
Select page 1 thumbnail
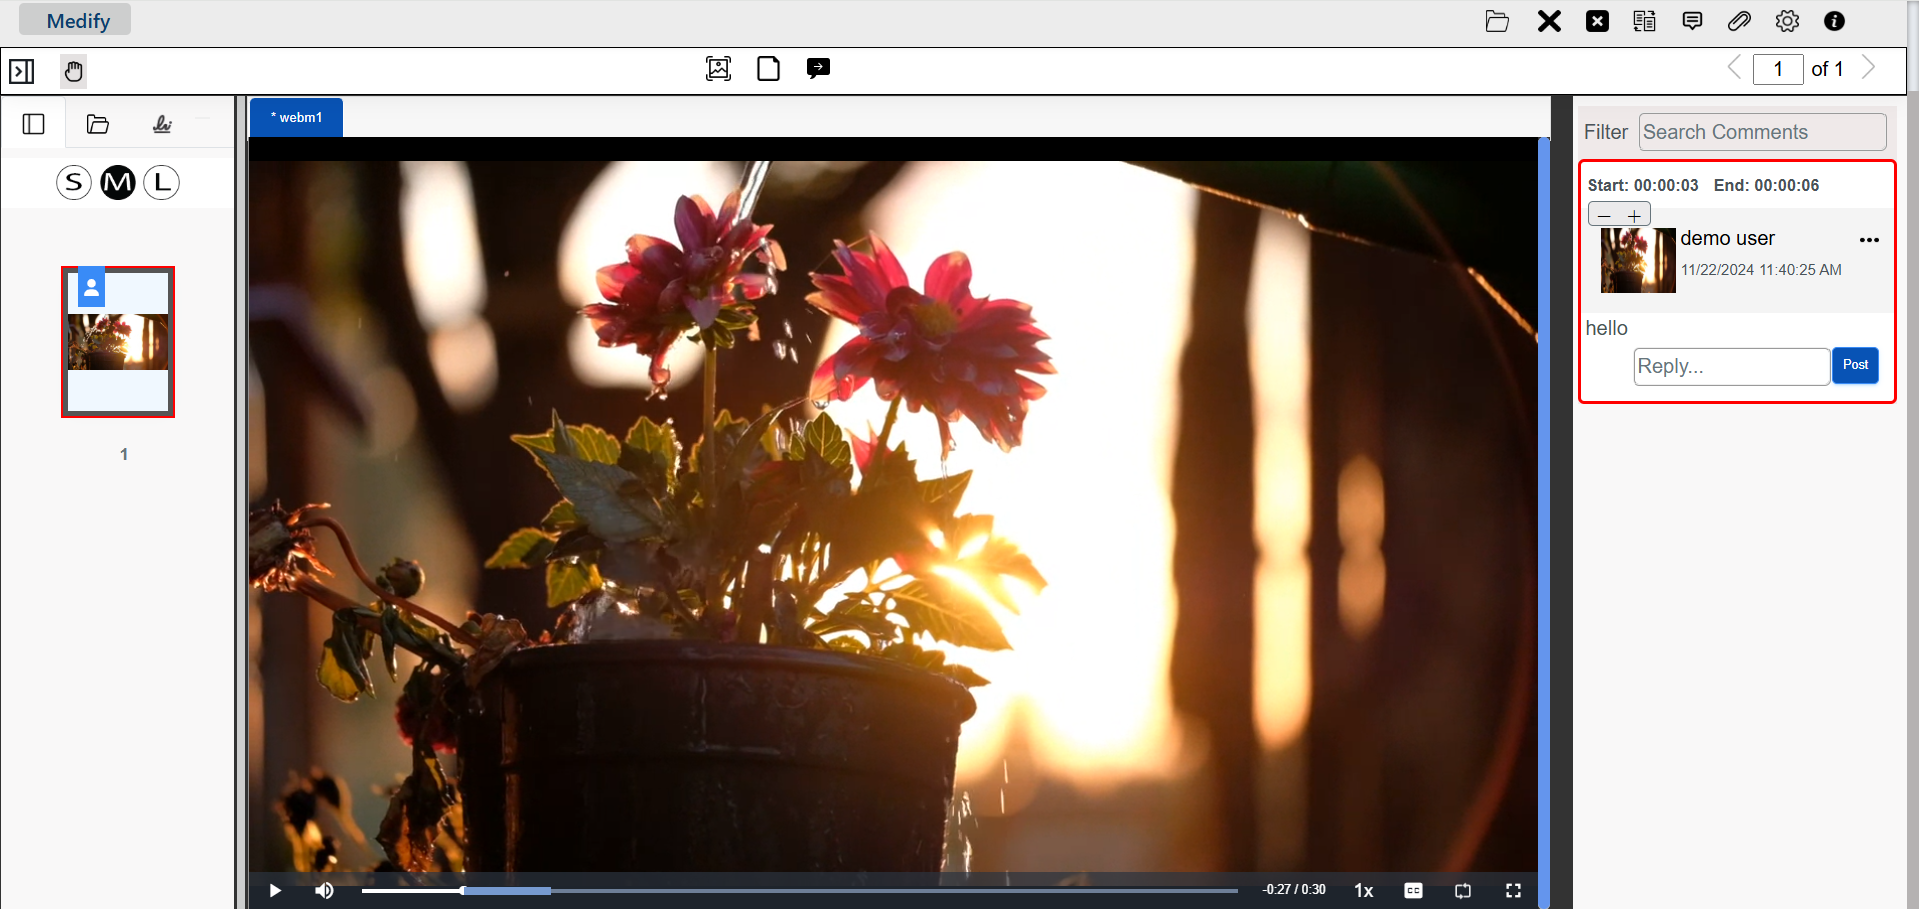(x=118, y=342)
